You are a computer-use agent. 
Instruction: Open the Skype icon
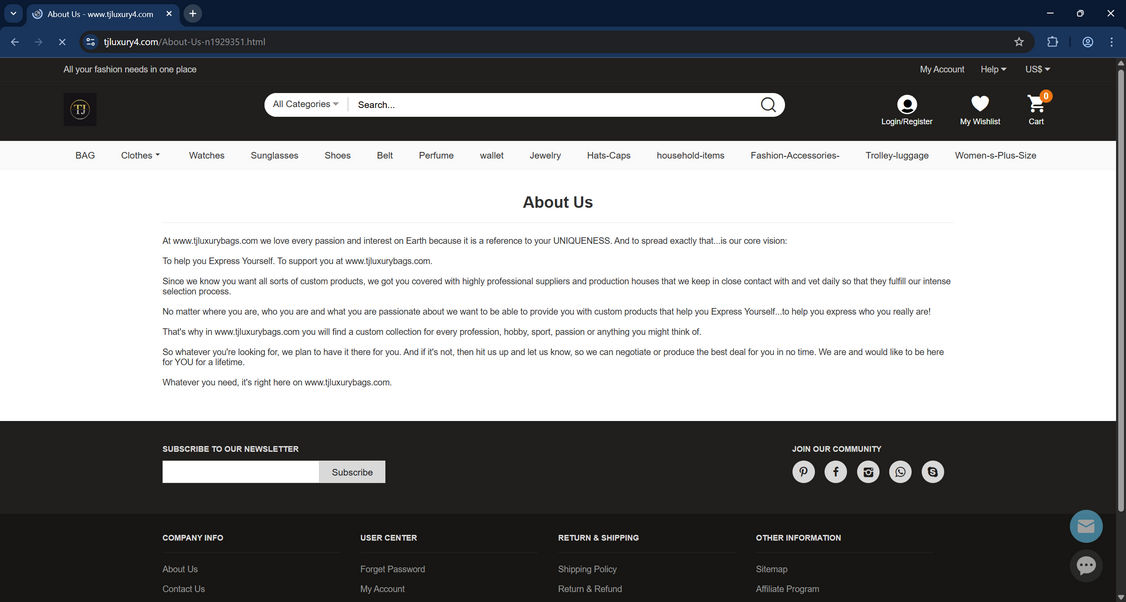[932, 471]
